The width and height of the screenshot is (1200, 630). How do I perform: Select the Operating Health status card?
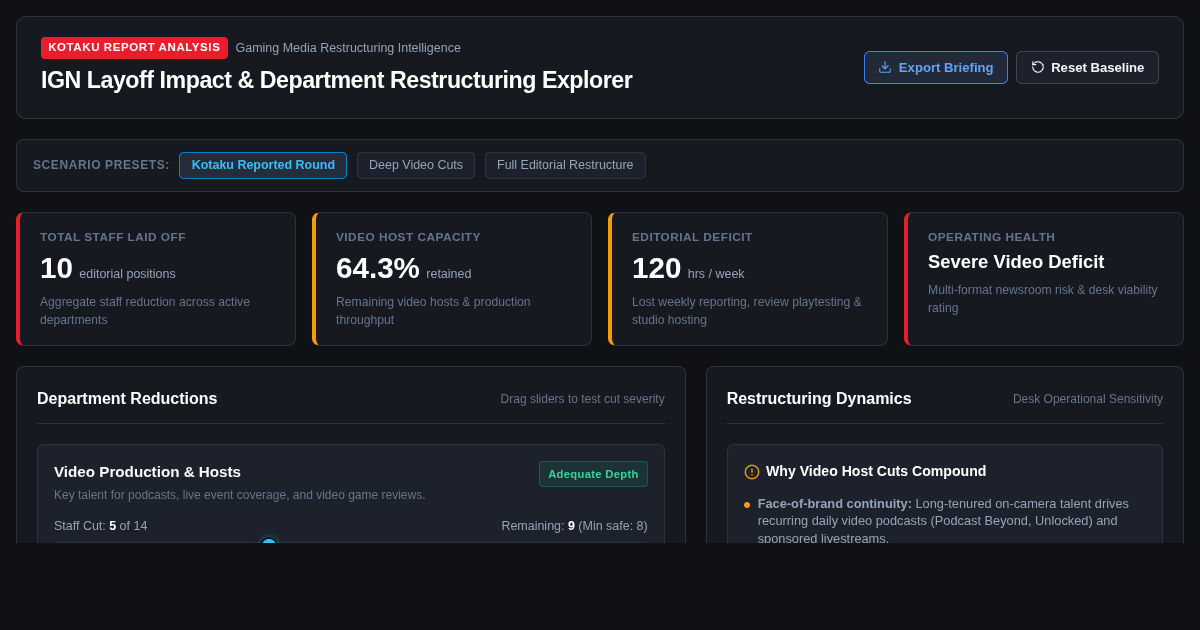click(1044, 279)
